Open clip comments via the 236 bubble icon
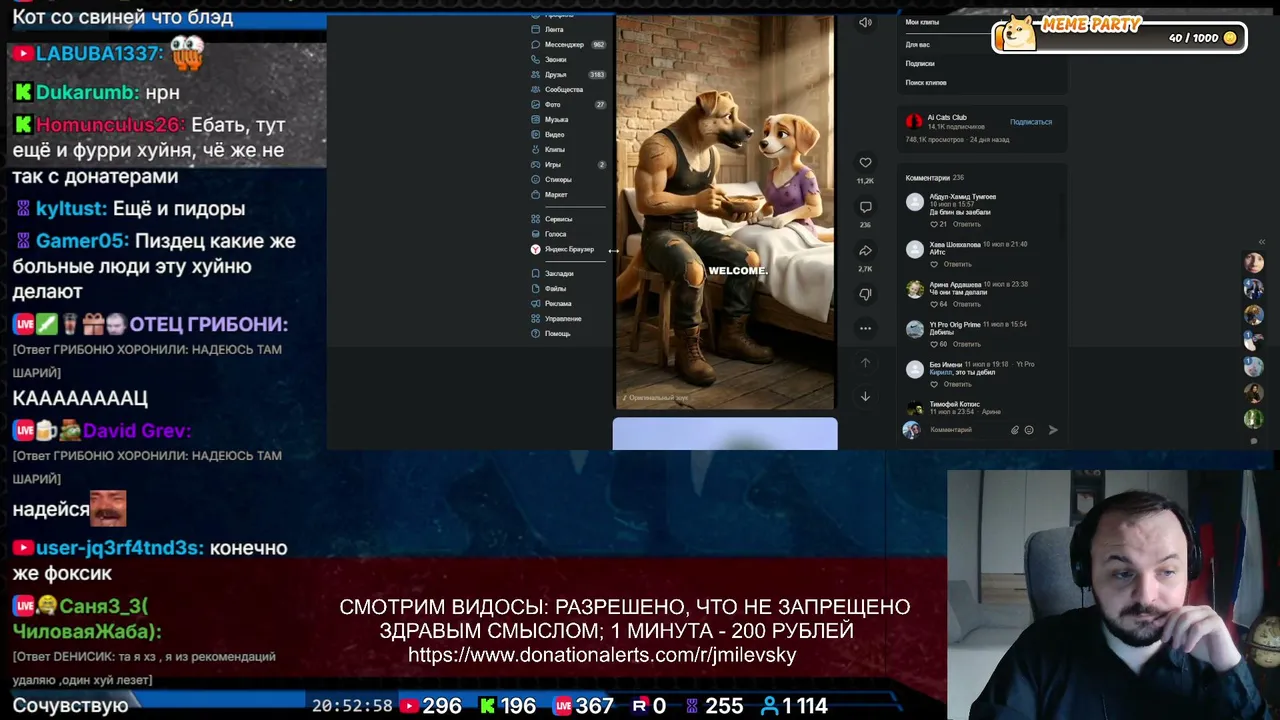Viewport: 1280px width, 720px height. (x=865, y=207)
